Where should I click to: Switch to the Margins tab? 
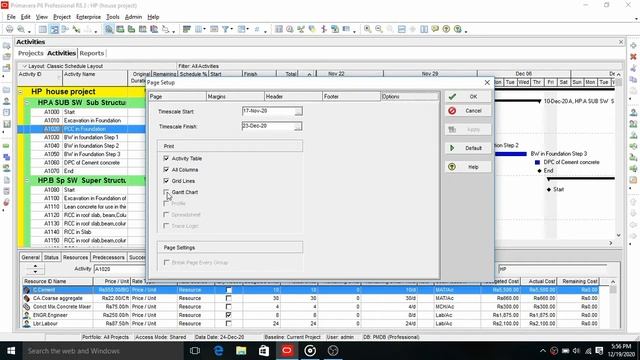235,96
